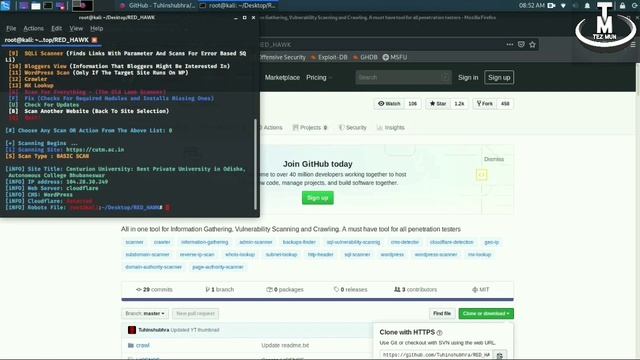Toggle the Clone or download dropdown

(x=486, y=313)
